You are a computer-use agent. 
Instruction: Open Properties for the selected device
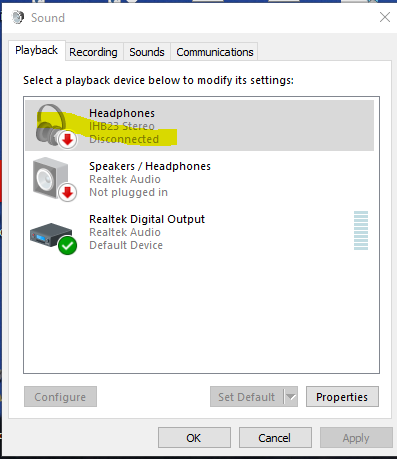click(342, 397)
